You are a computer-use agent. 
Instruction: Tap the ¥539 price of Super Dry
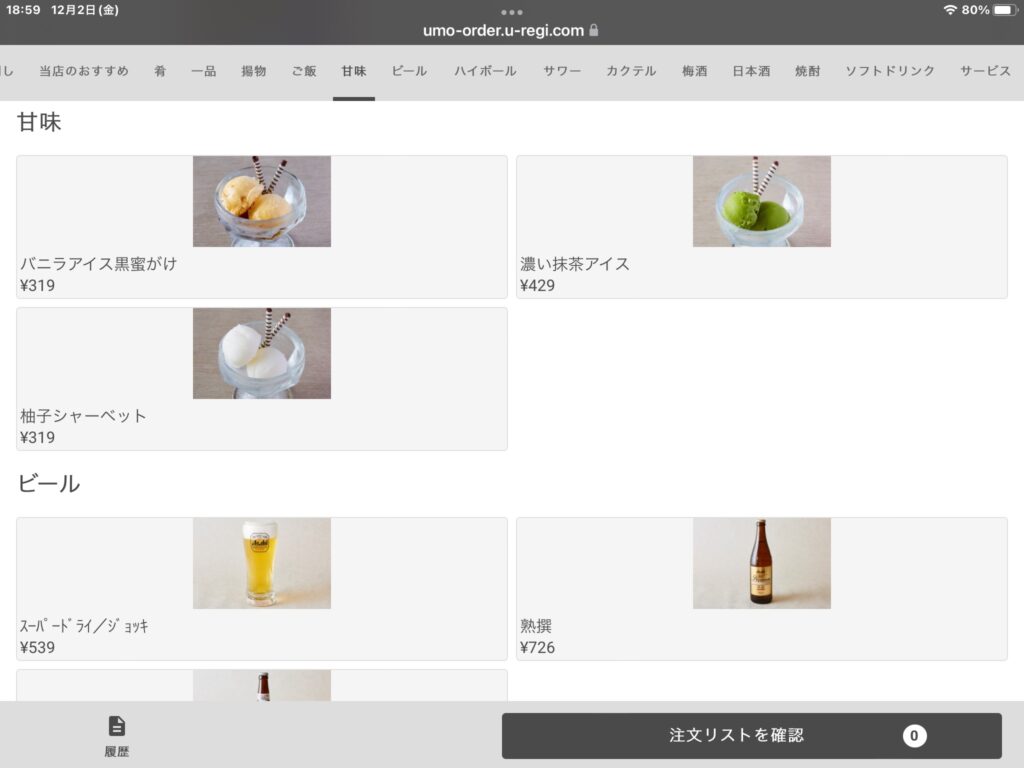[37, 648]
